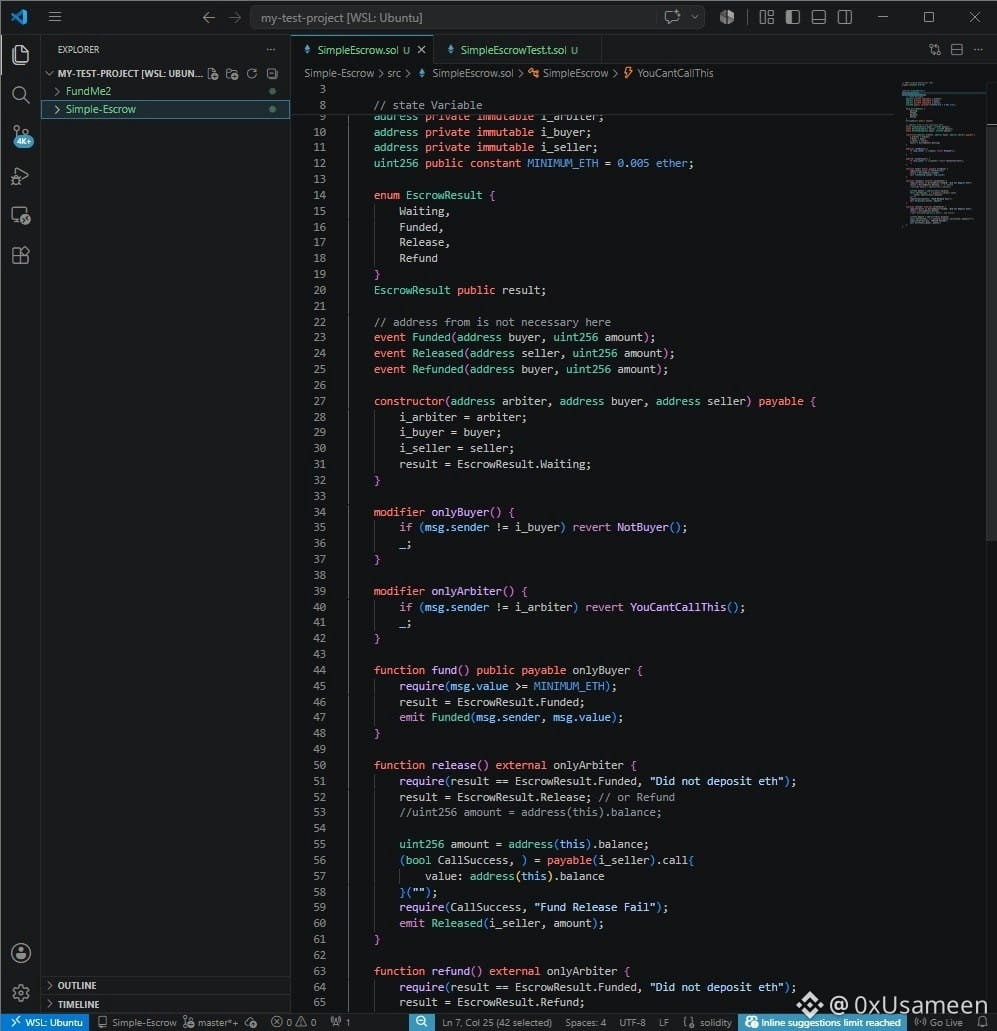
Task: Toggle the bottom panel
Action: coord(818,17)
